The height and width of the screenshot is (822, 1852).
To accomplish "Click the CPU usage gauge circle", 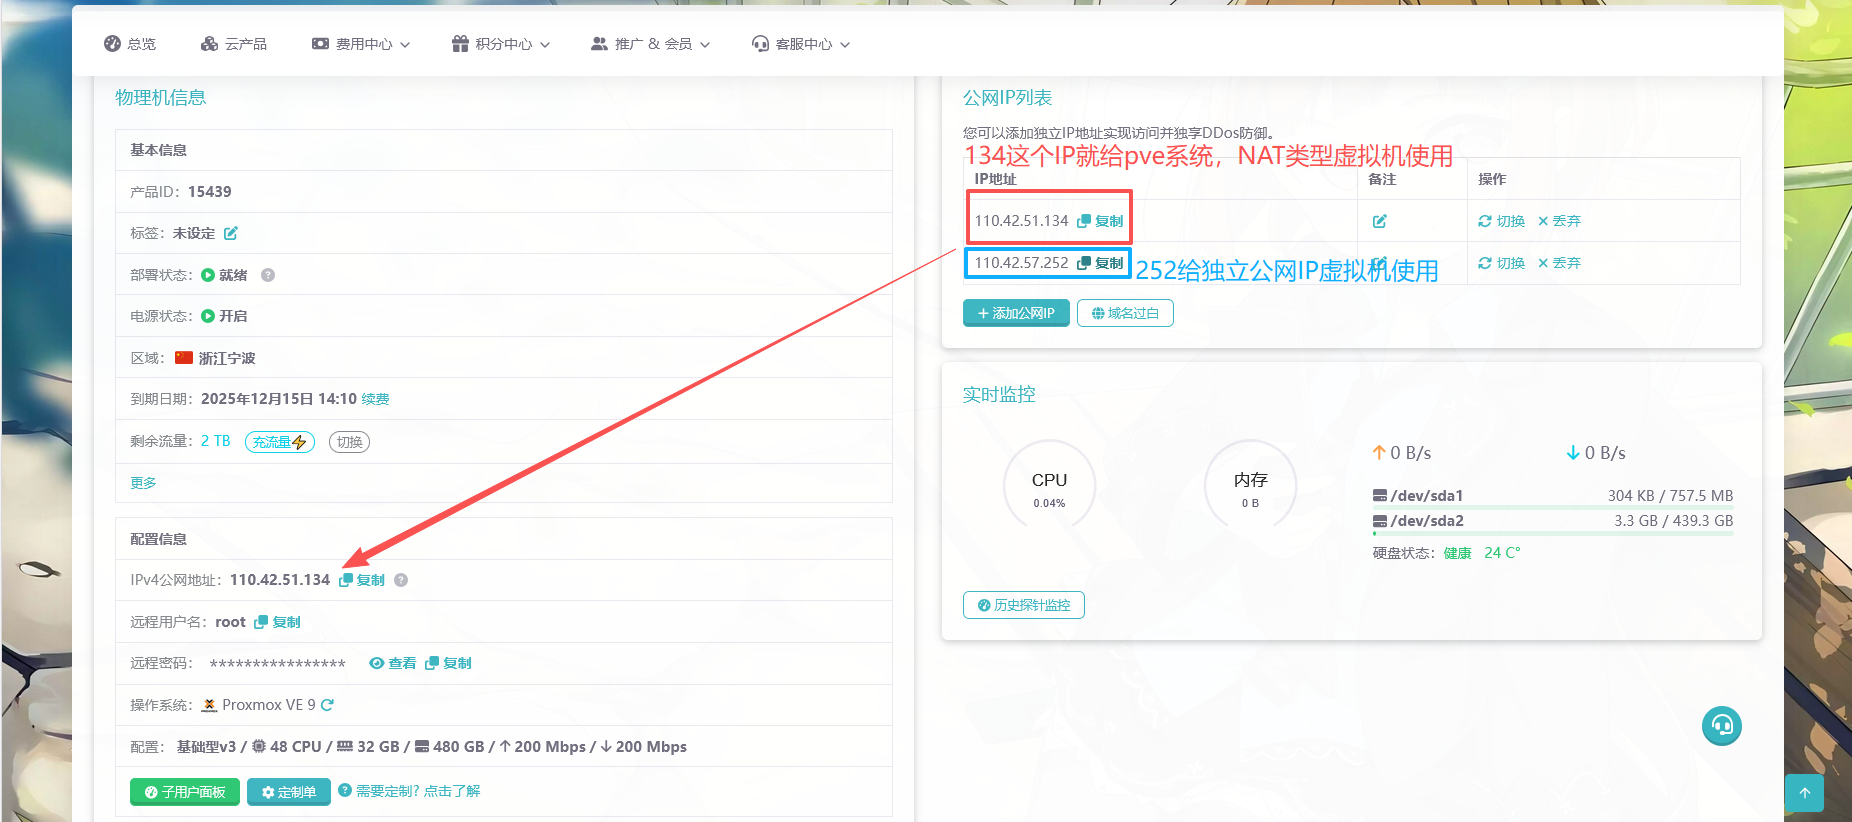I will (x=1049, y=486).
